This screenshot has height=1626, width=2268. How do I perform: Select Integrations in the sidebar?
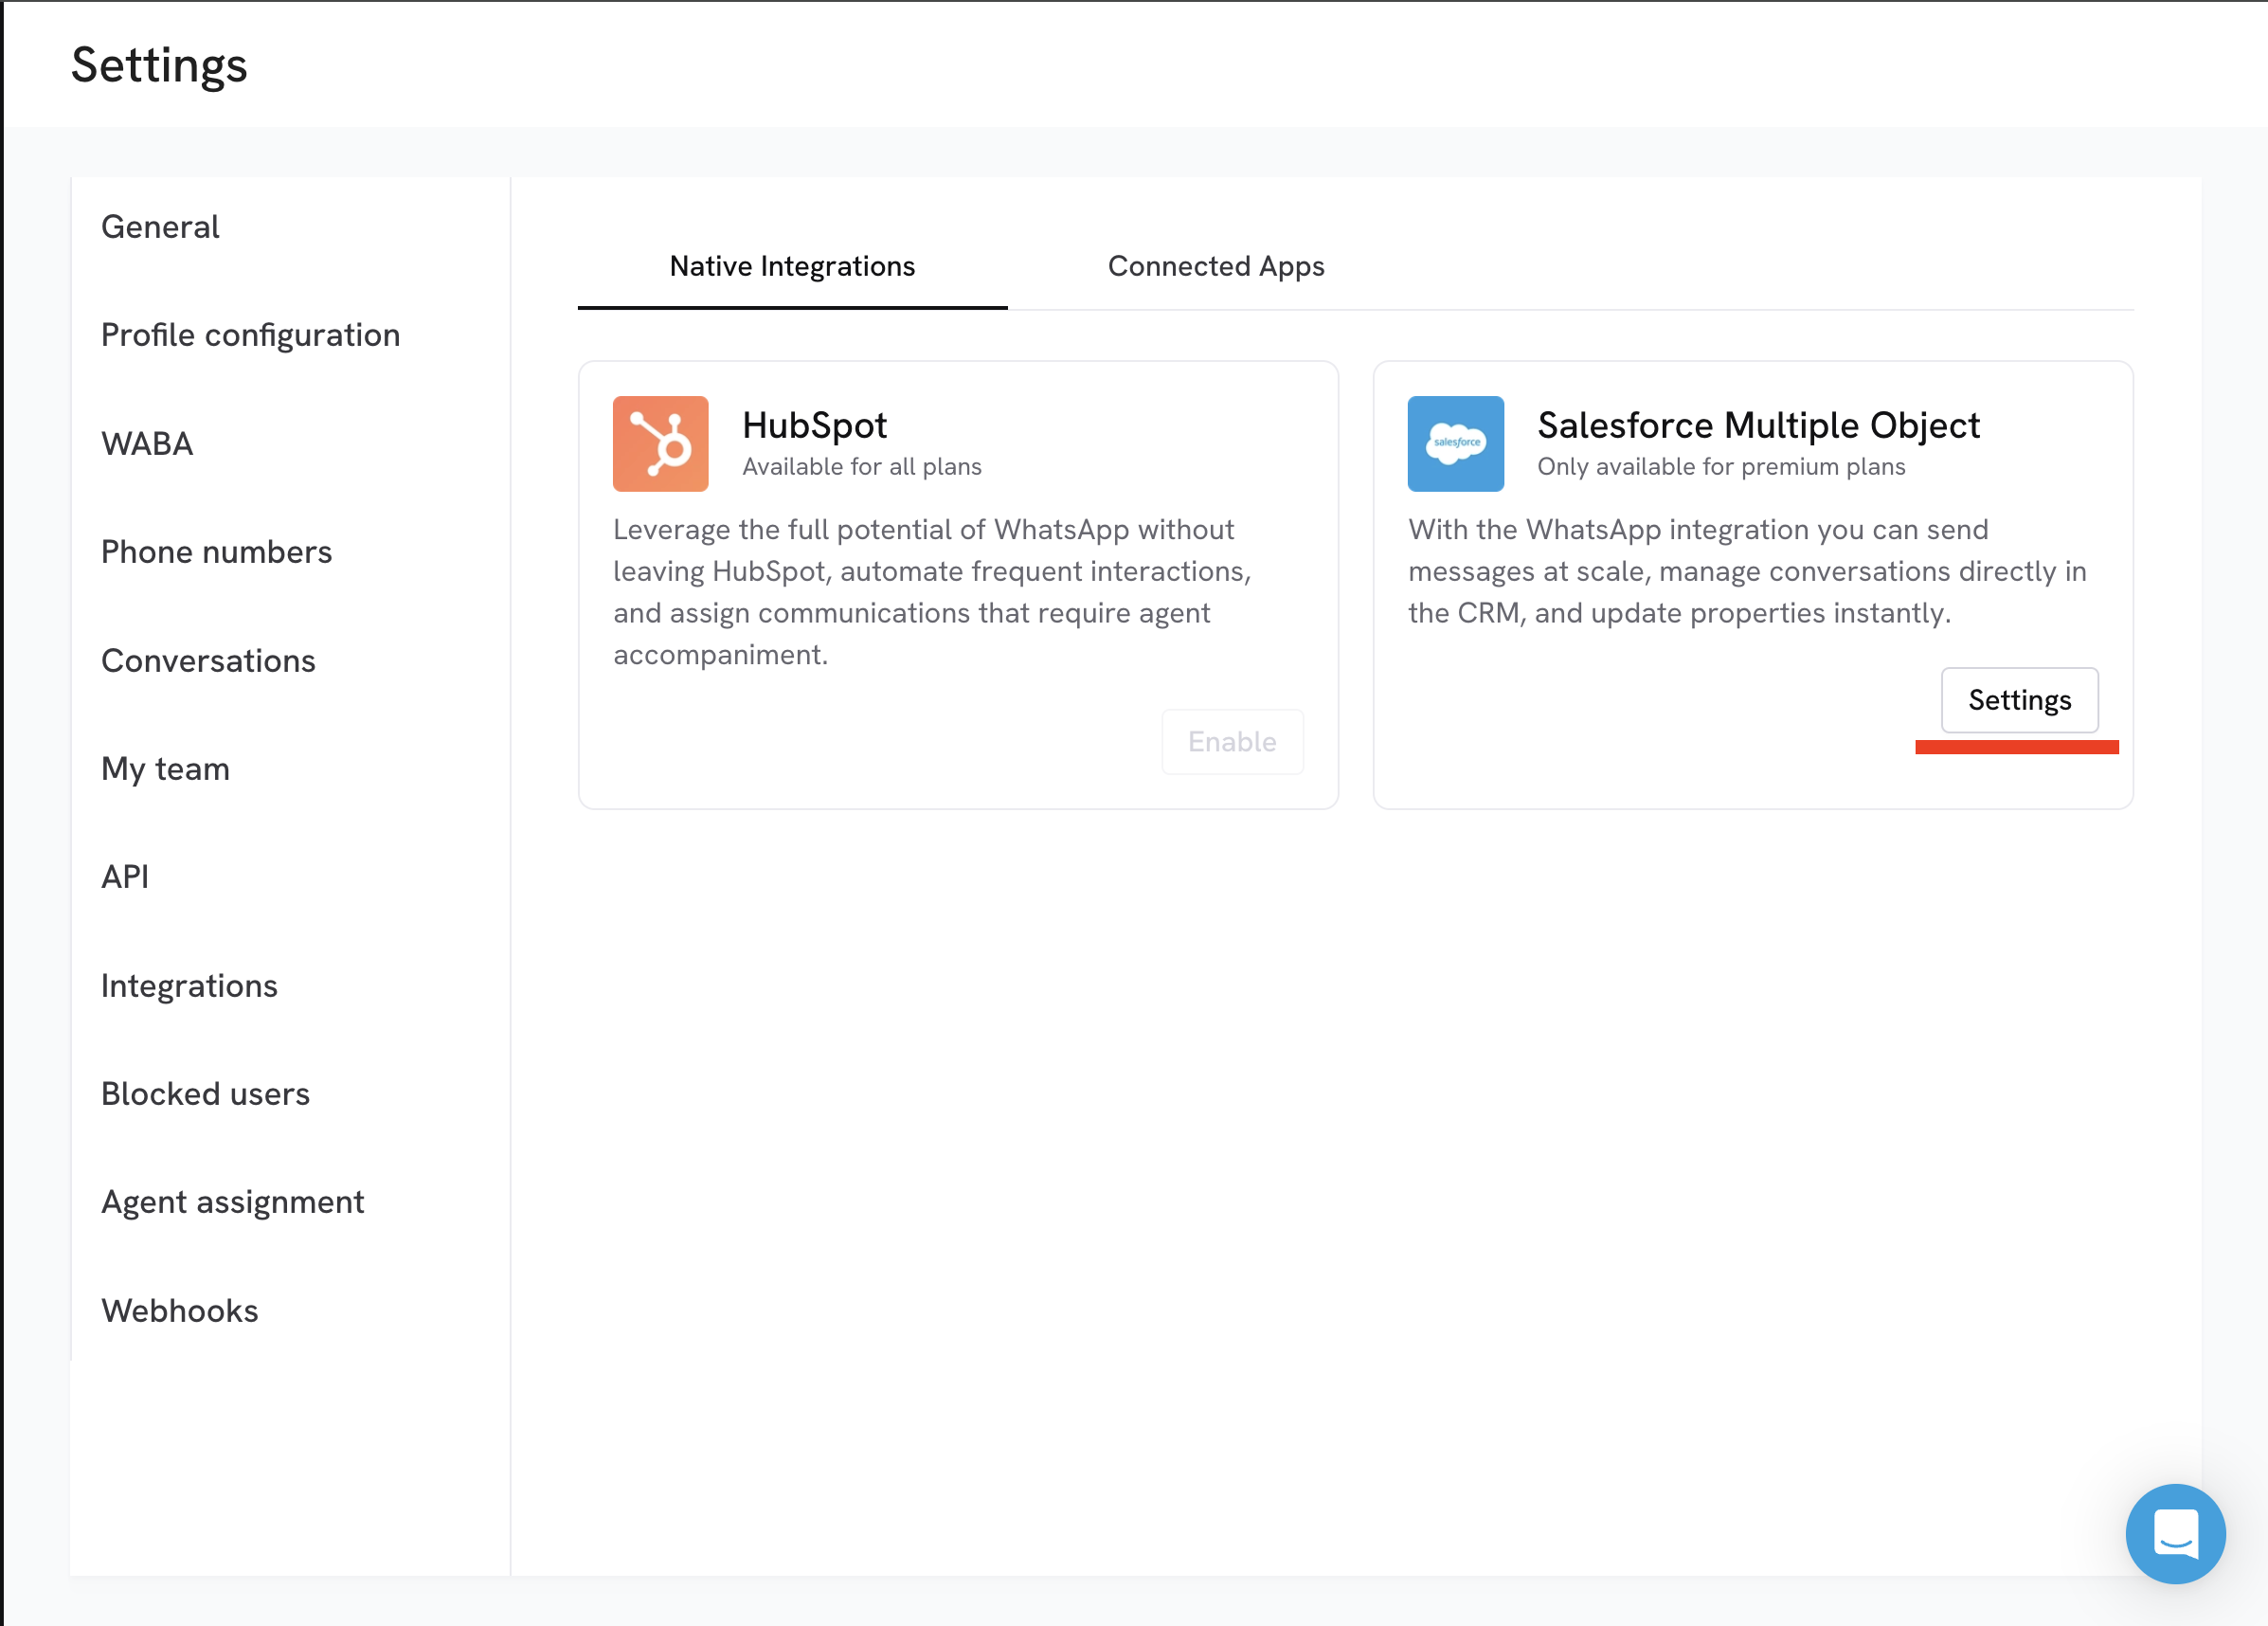[x=189, y=986]
